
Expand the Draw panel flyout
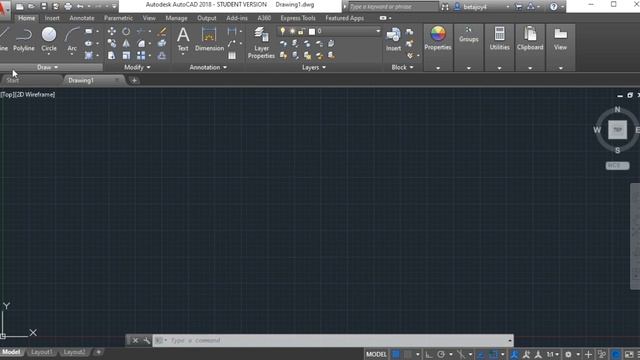tap(47, 67)
